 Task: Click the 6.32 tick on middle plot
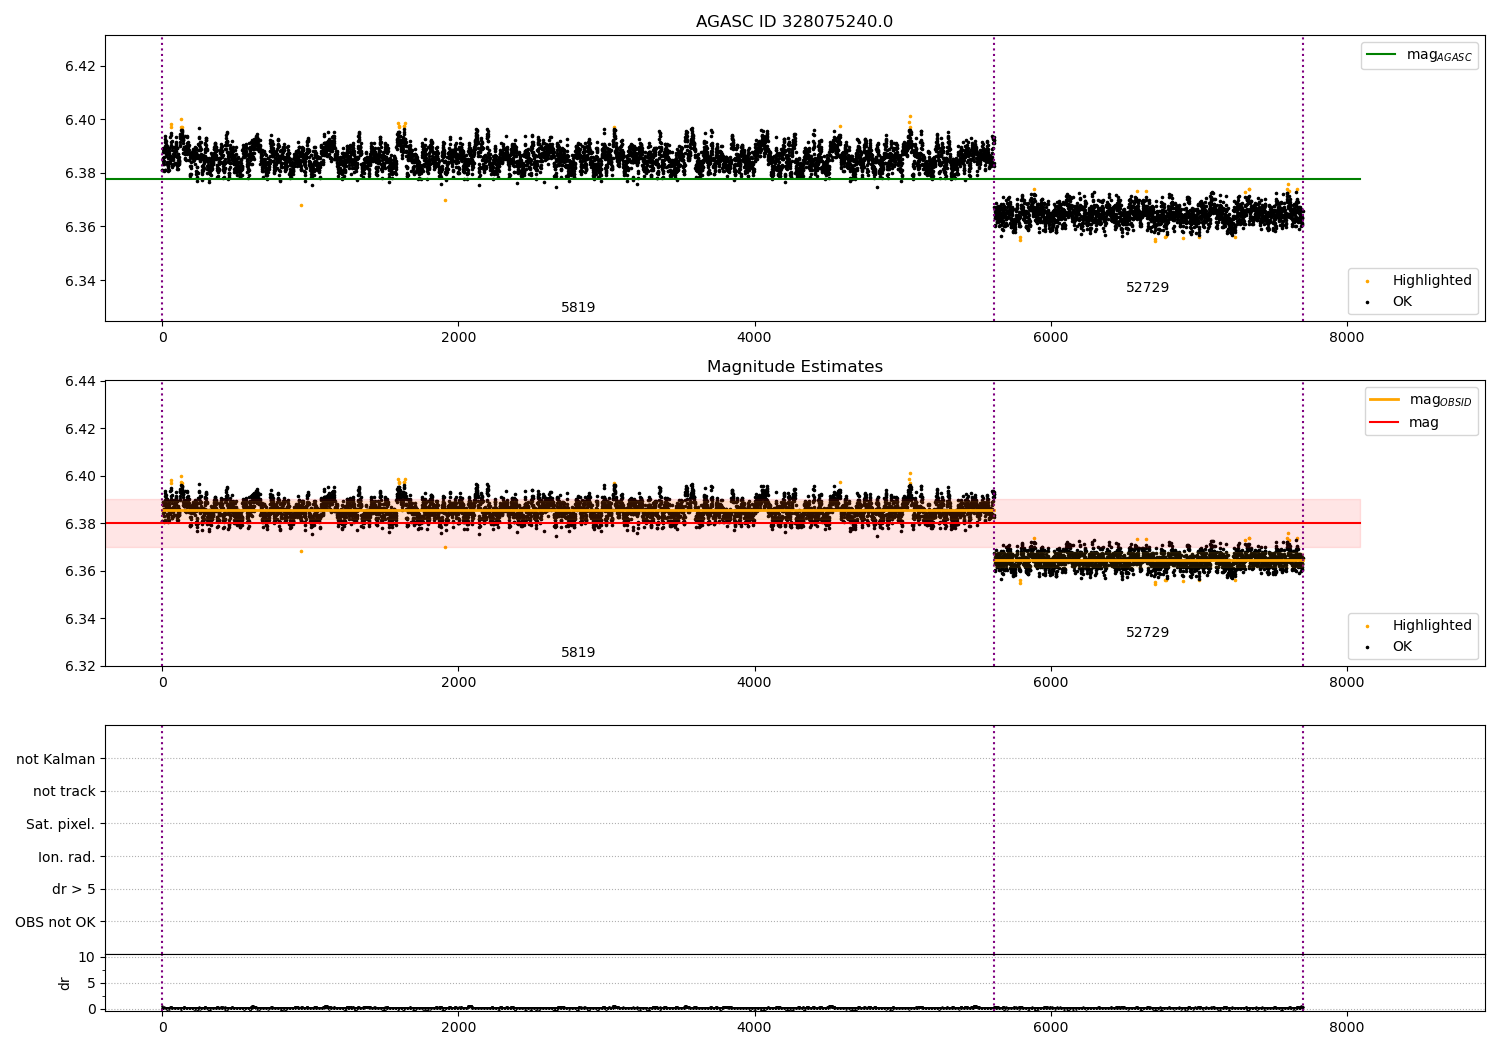point(80,666)
